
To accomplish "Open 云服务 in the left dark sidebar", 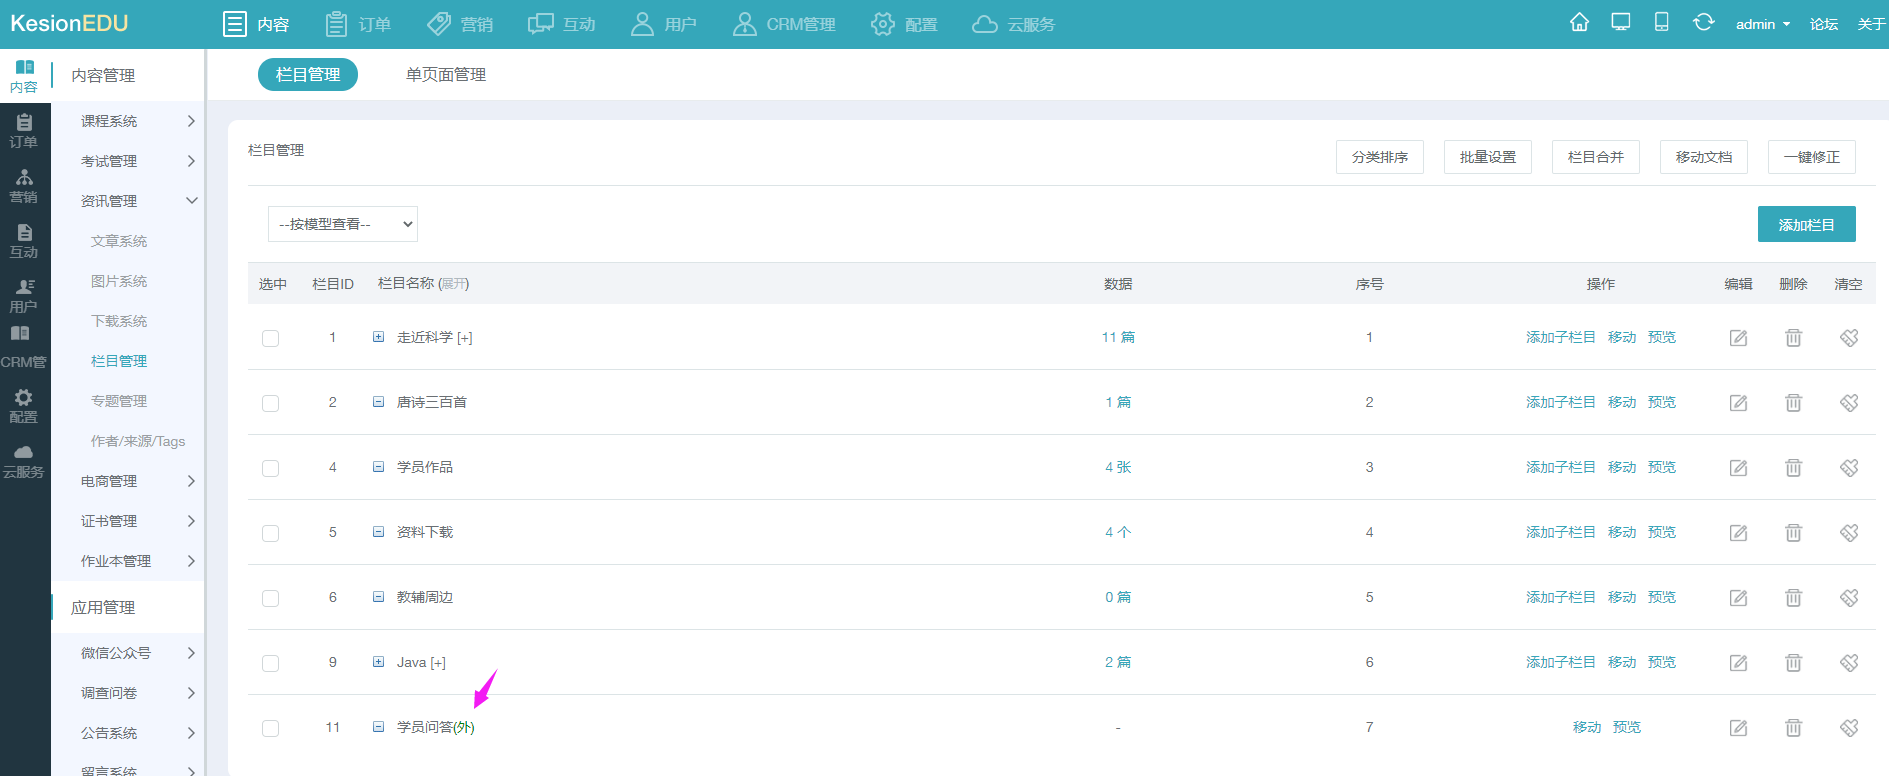I will point(24,461).
